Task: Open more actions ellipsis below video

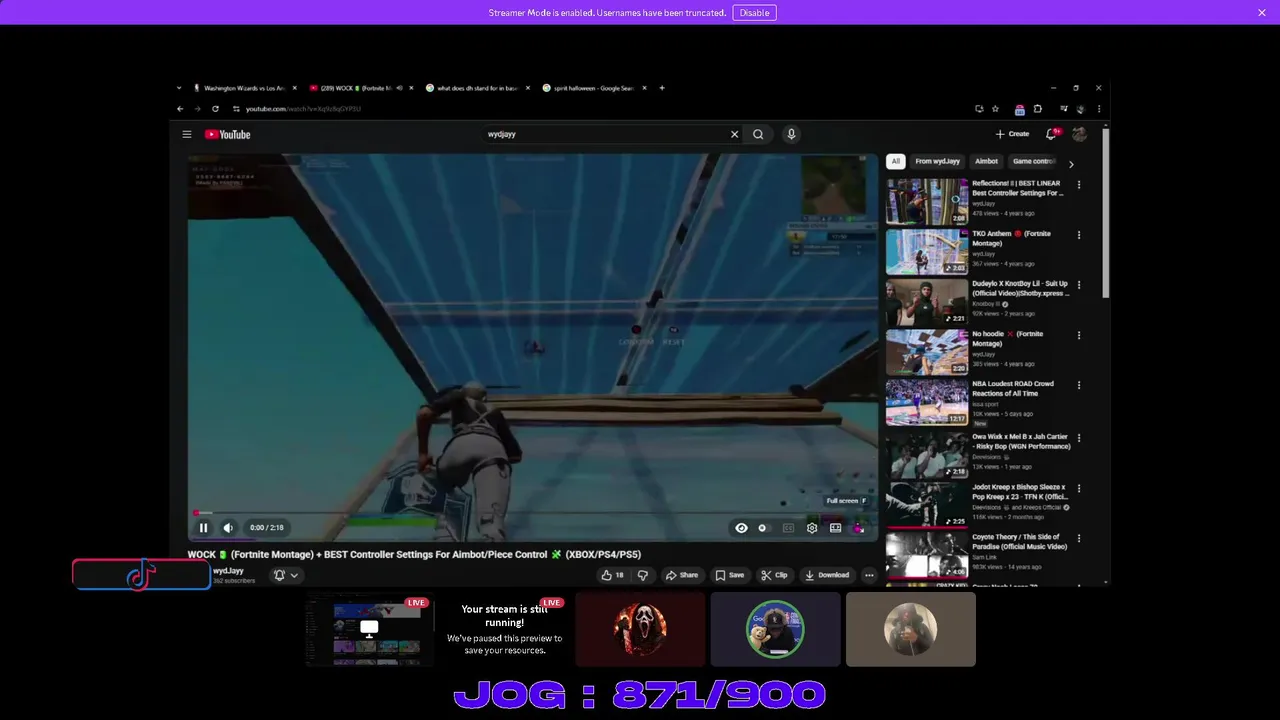Action: [x=869, y=575]
